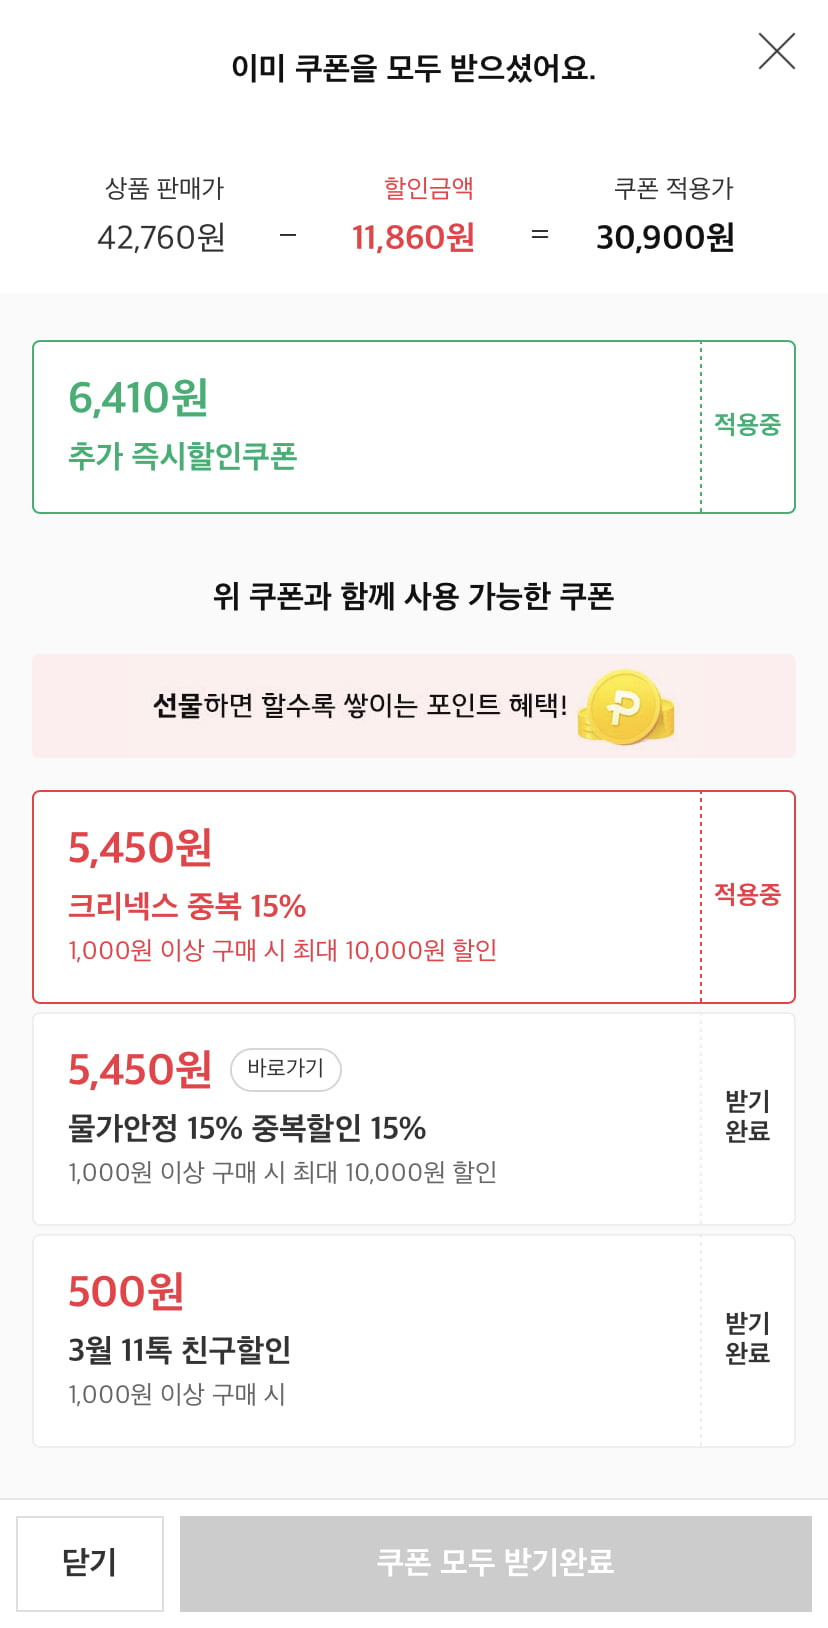Tap the 쿠폰 모두 받기완료 button
Viewport: 828px width, 1628px height.
(496, 1563)
